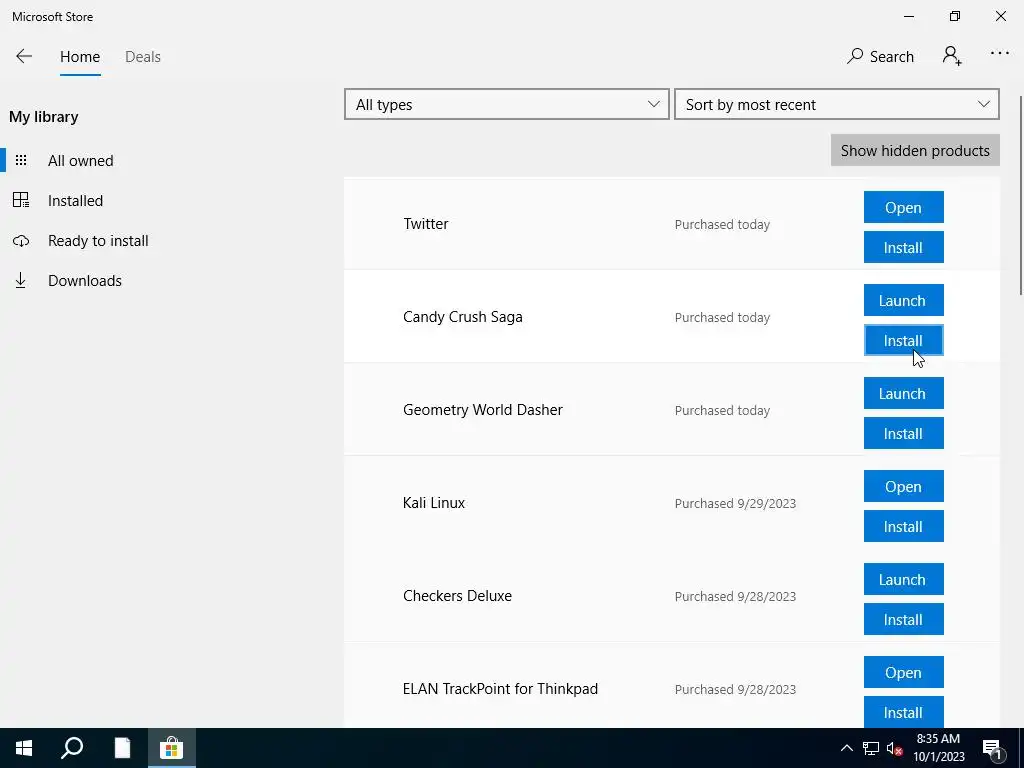This screenshot has height=768, width=1024.
Task: Click the library list vertical scrollbar
Action: pos(1020,196)
